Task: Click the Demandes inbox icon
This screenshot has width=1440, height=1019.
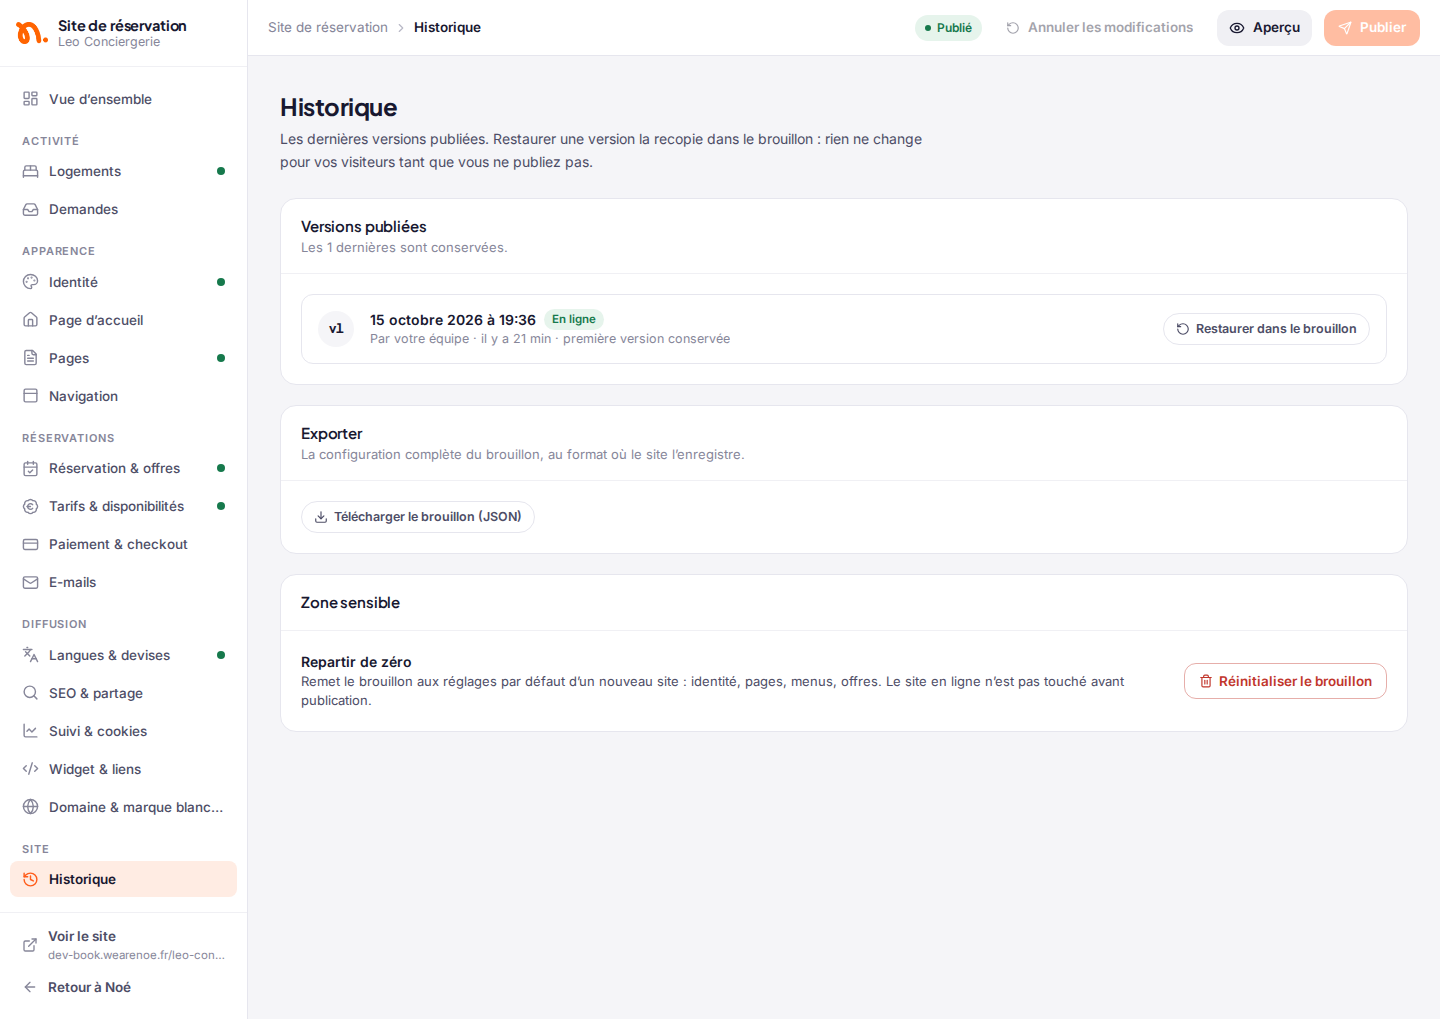Action: 31,209
